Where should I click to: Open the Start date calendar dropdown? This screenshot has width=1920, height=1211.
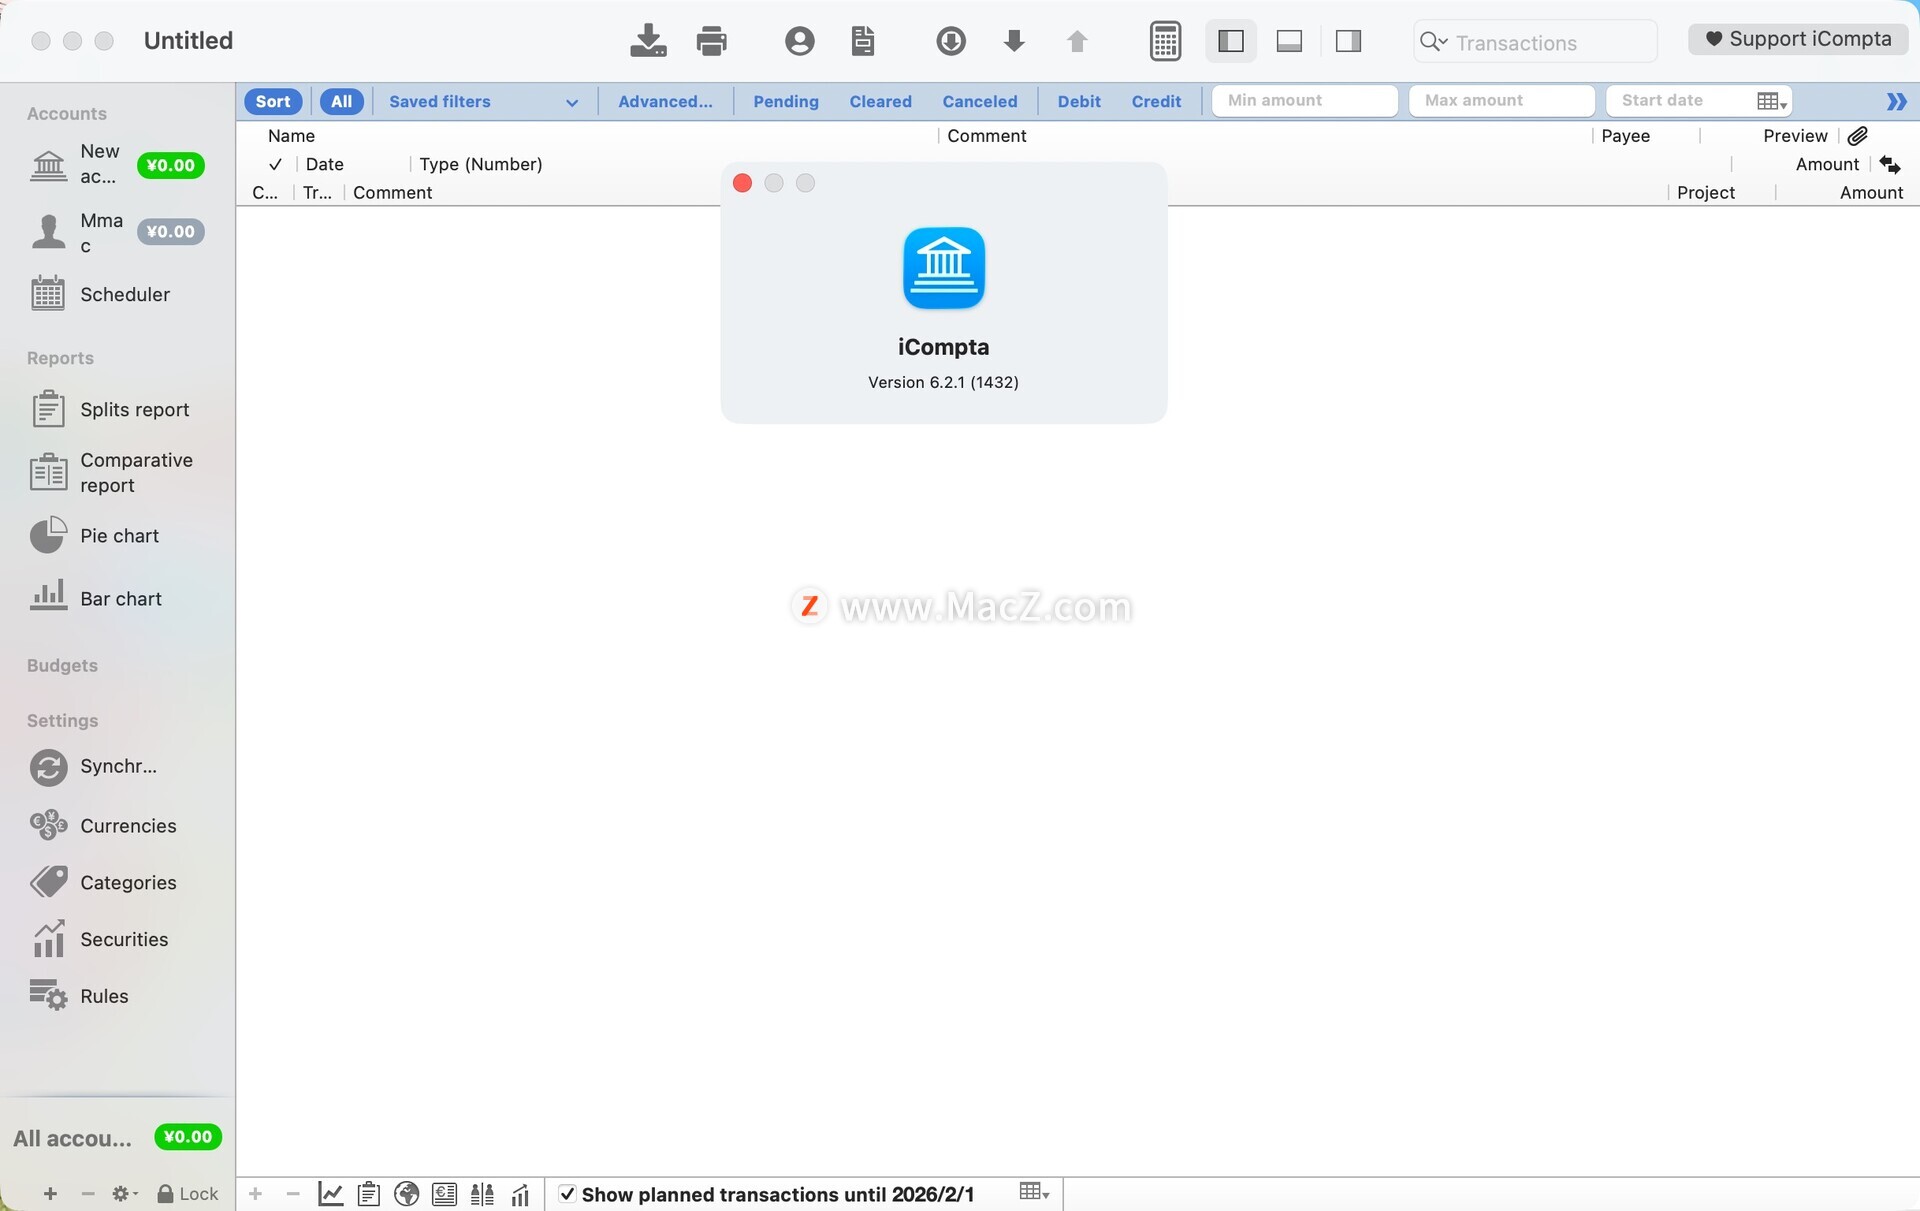coord(1771,102)
